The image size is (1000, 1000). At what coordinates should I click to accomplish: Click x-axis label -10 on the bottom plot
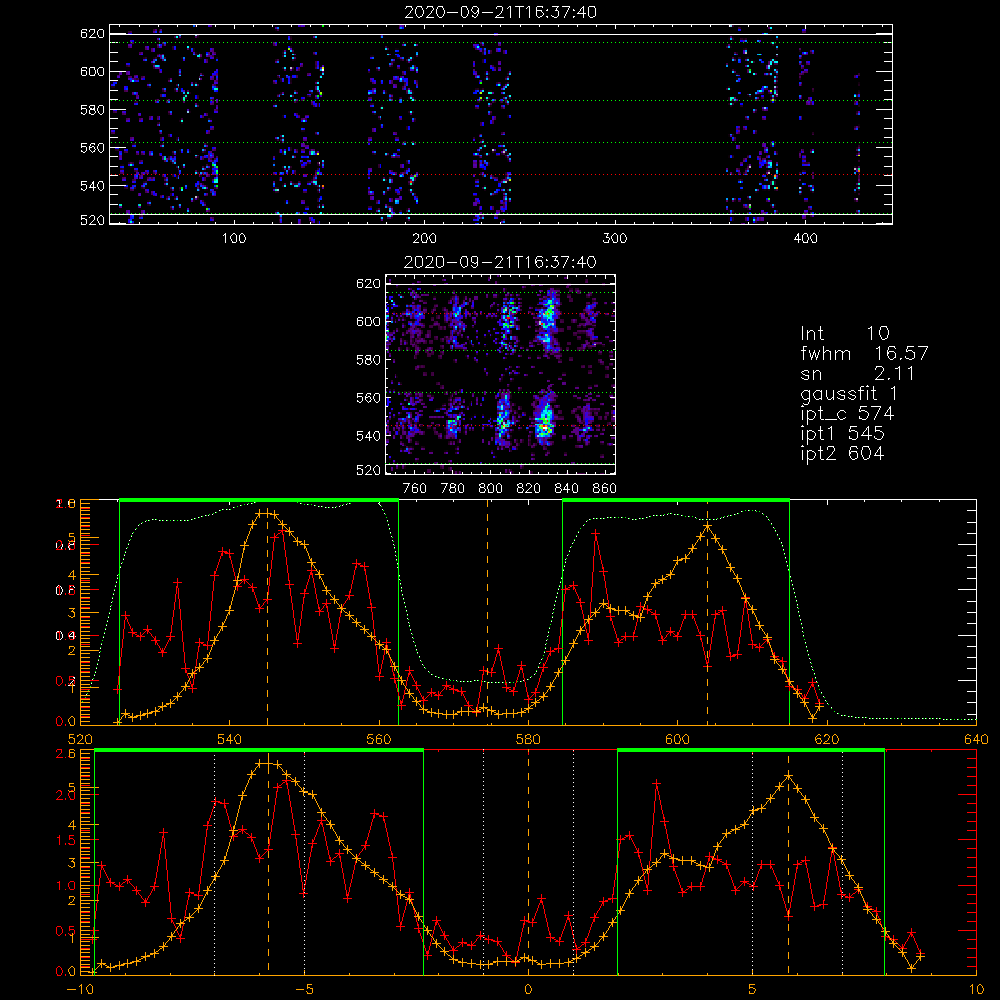pyautogui.click(x=79, y=990)
